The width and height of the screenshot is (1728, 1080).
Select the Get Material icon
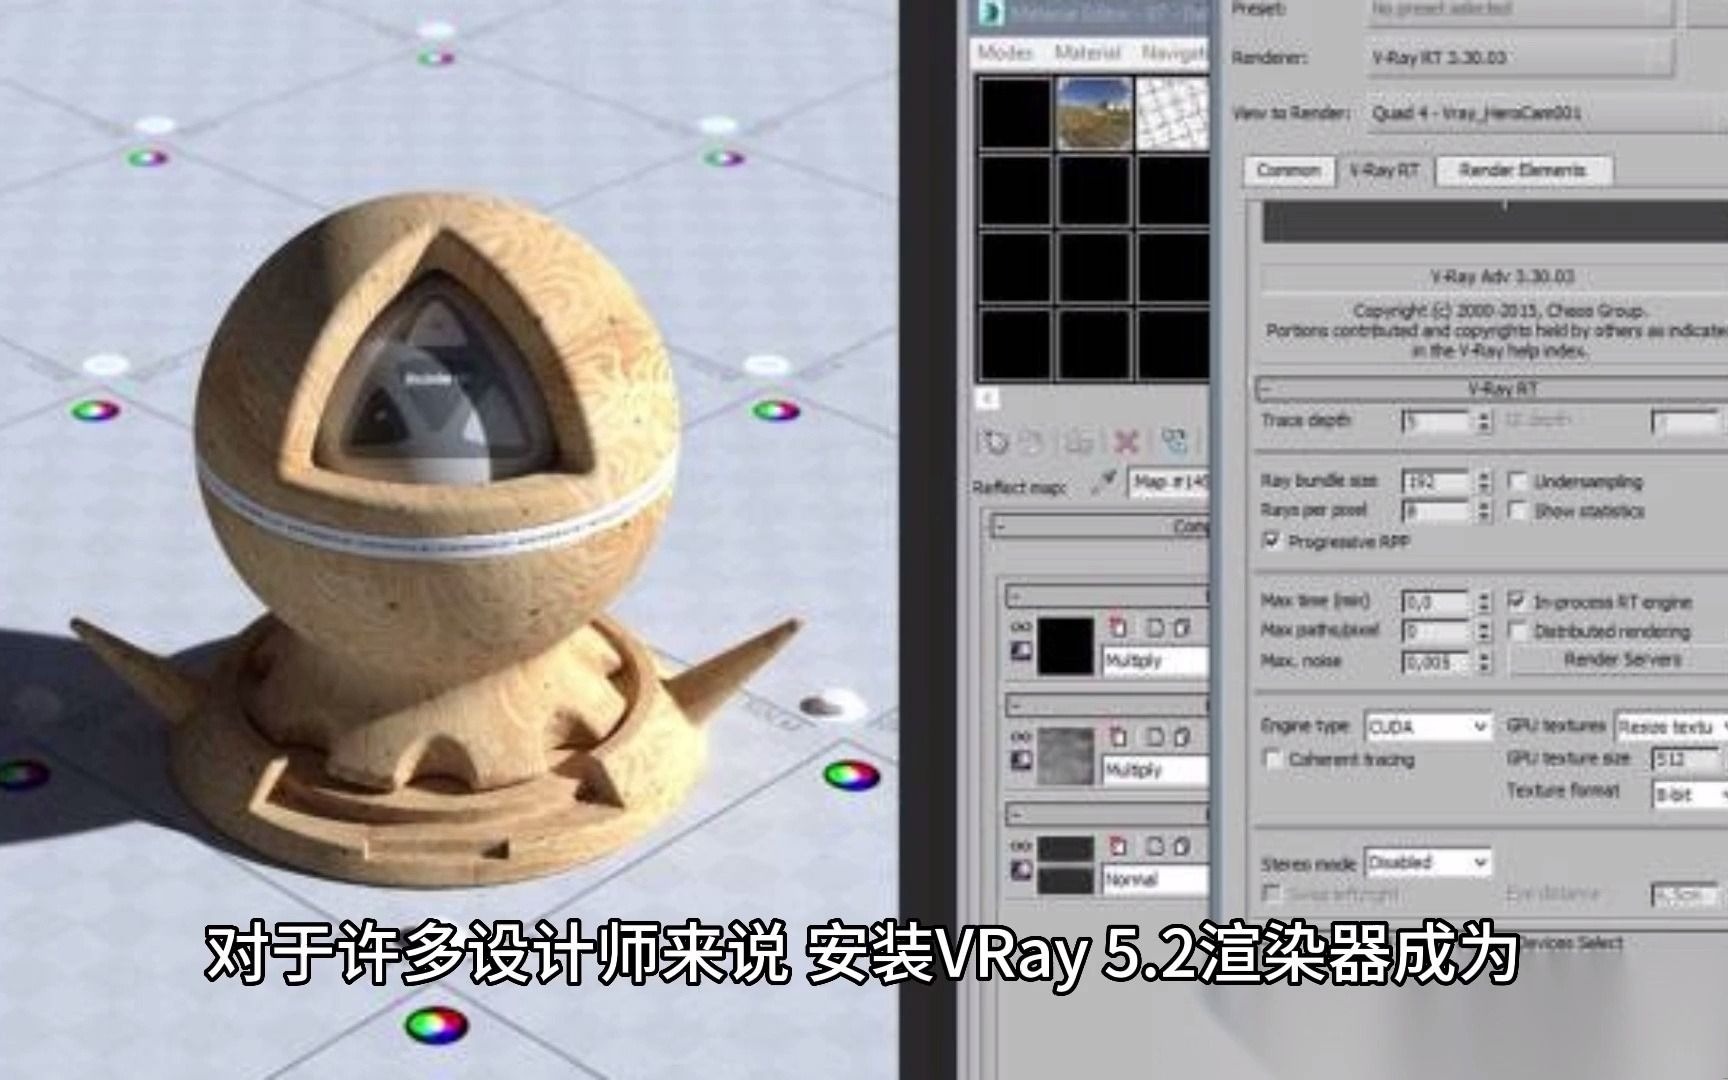pyautogui.click(x=997, y=441)
